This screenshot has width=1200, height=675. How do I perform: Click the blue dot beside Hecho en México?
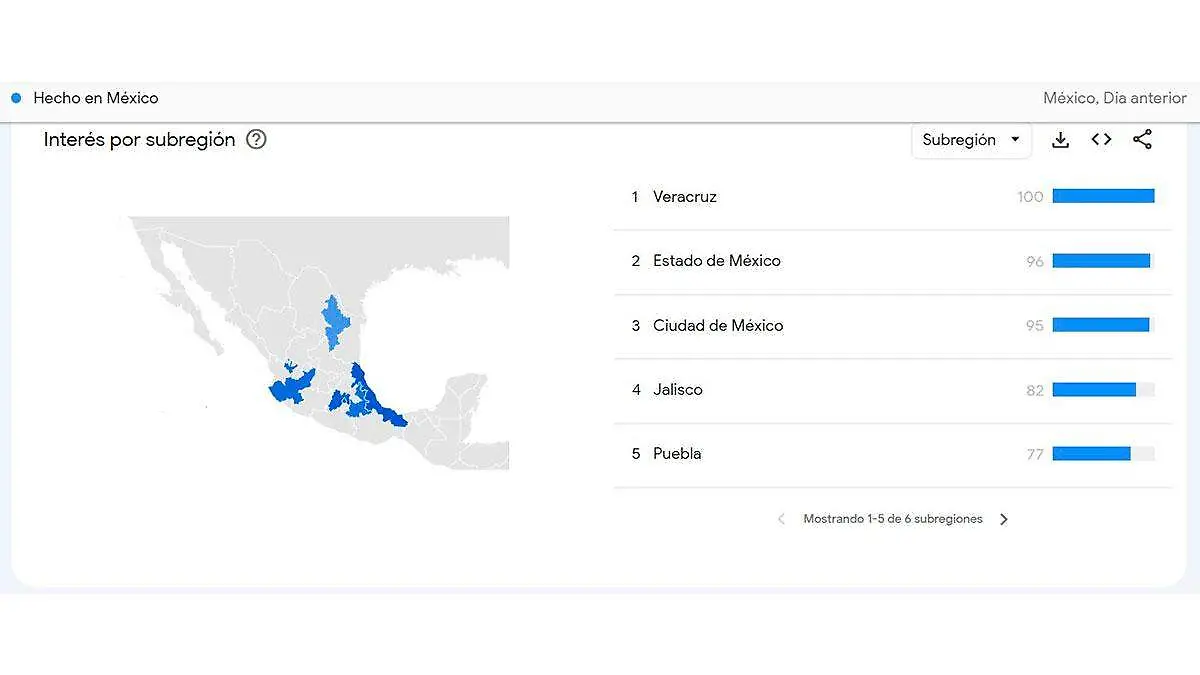click(x=14, y=97)
